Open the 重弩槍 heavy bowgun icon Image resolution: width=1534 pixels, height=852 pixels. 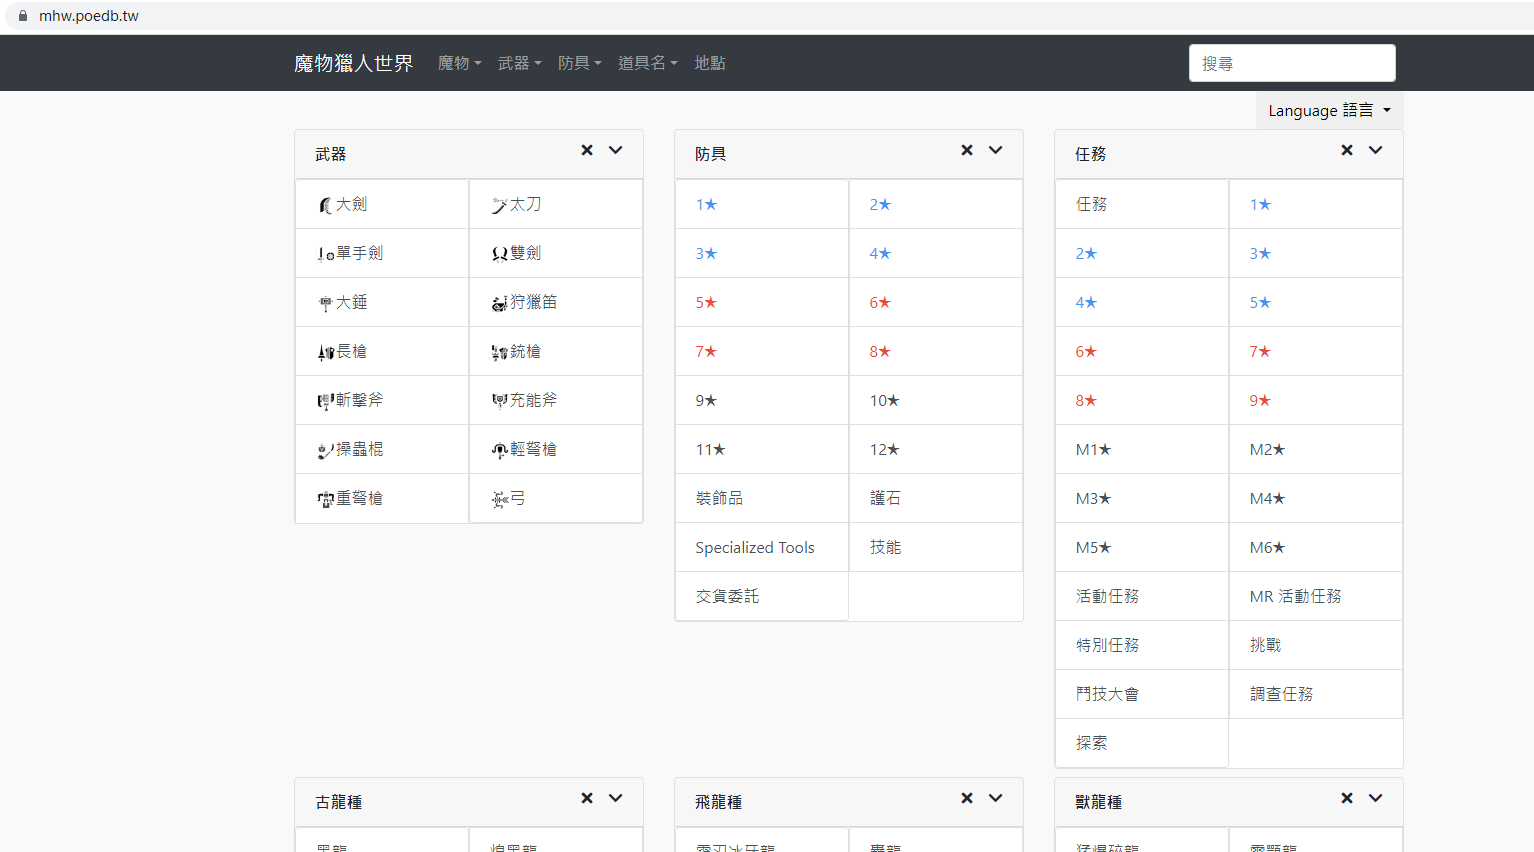coord(325,499)
